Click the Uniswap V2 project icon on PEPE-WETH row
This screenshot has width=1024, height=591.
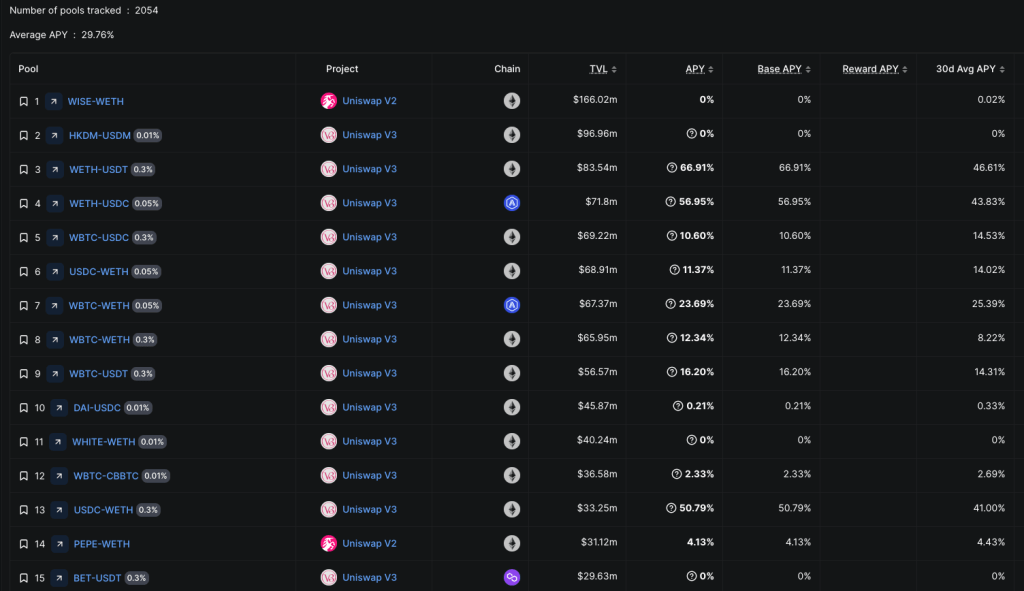(328, 543)
